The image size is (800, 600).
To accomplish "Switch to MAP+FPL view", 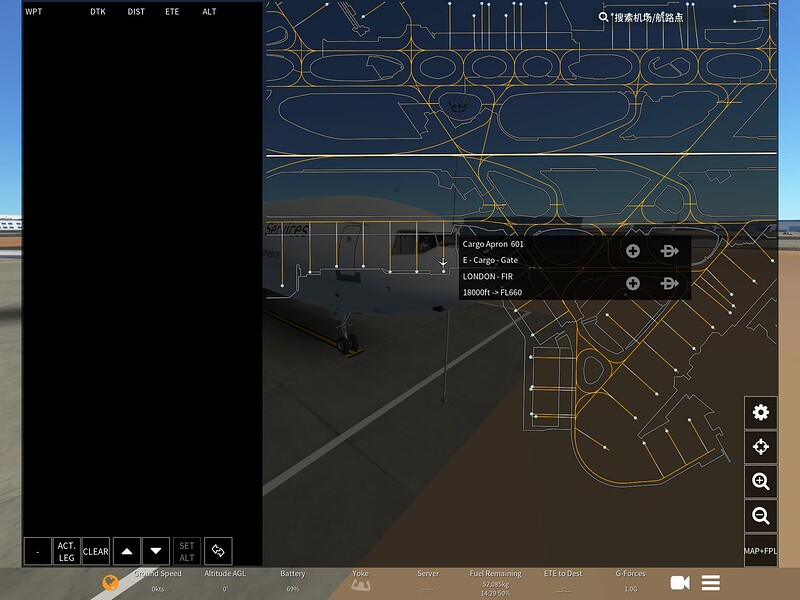I will (761, 551).
